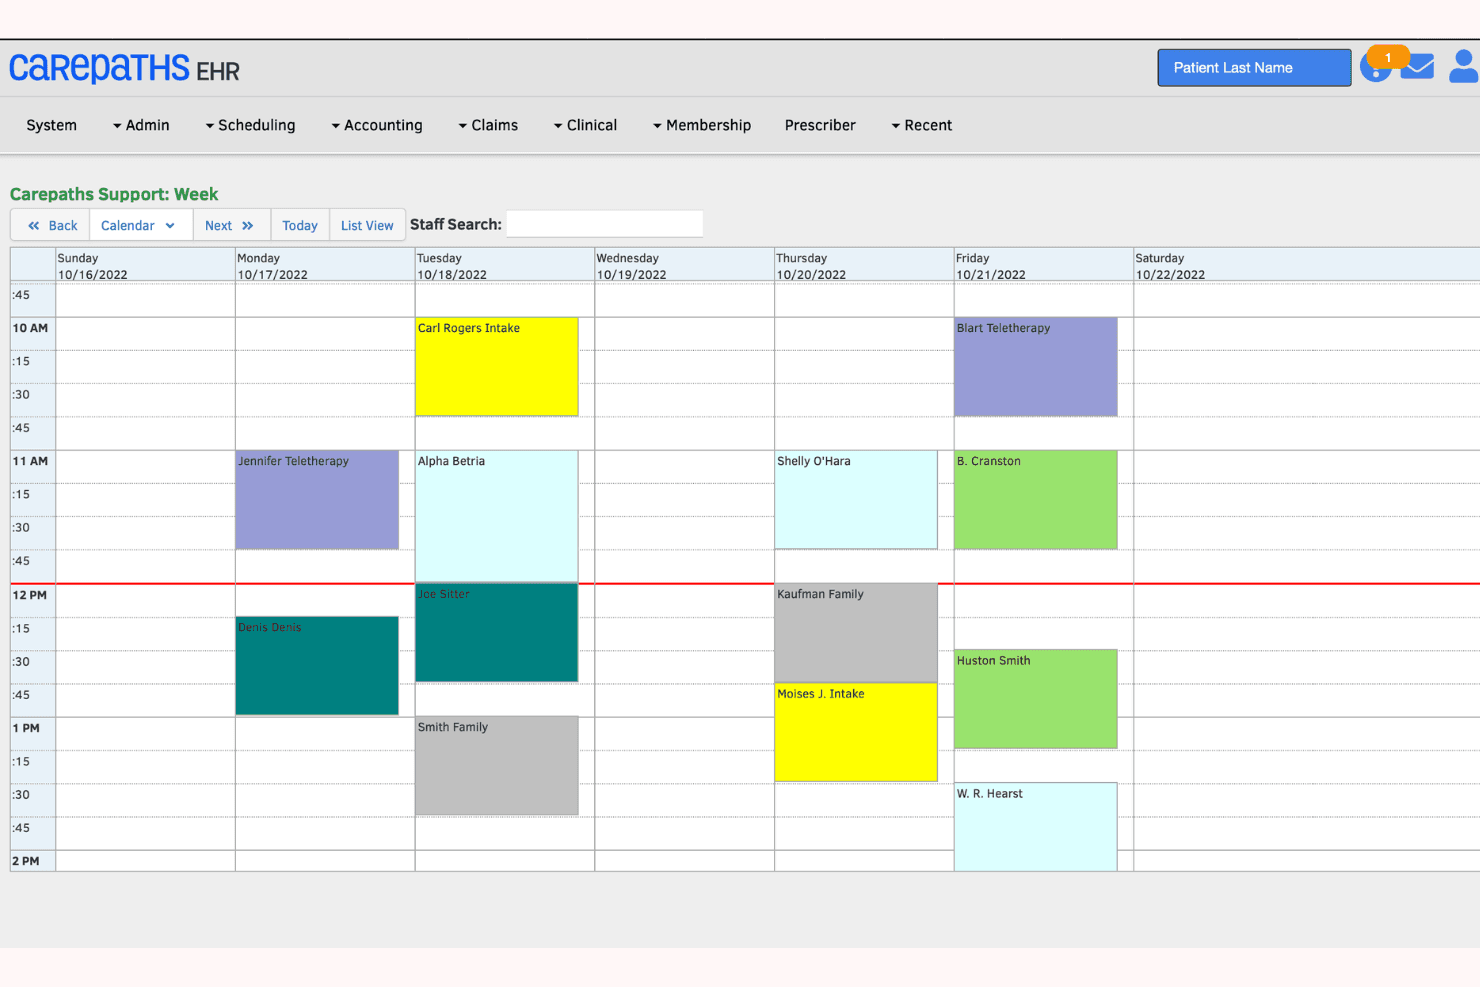1480x987 pixels.
Task: Expand the Clinical menu
Action: click(x=585, y=125)
